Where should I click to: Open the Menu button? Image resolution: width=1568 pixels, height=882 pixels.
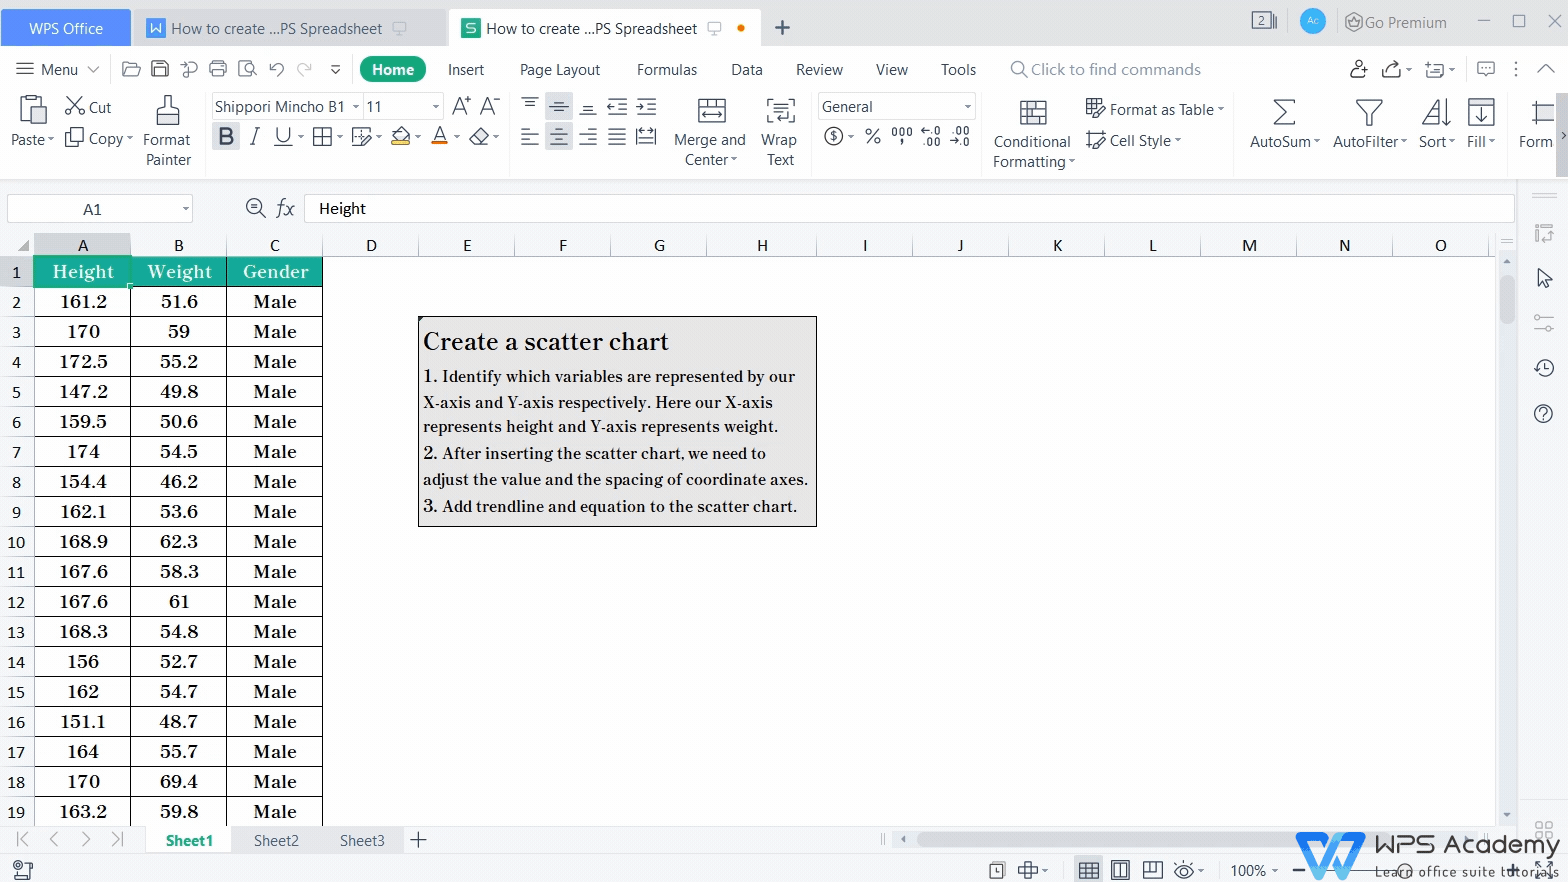pyautogui.click(x=58, y=69)
